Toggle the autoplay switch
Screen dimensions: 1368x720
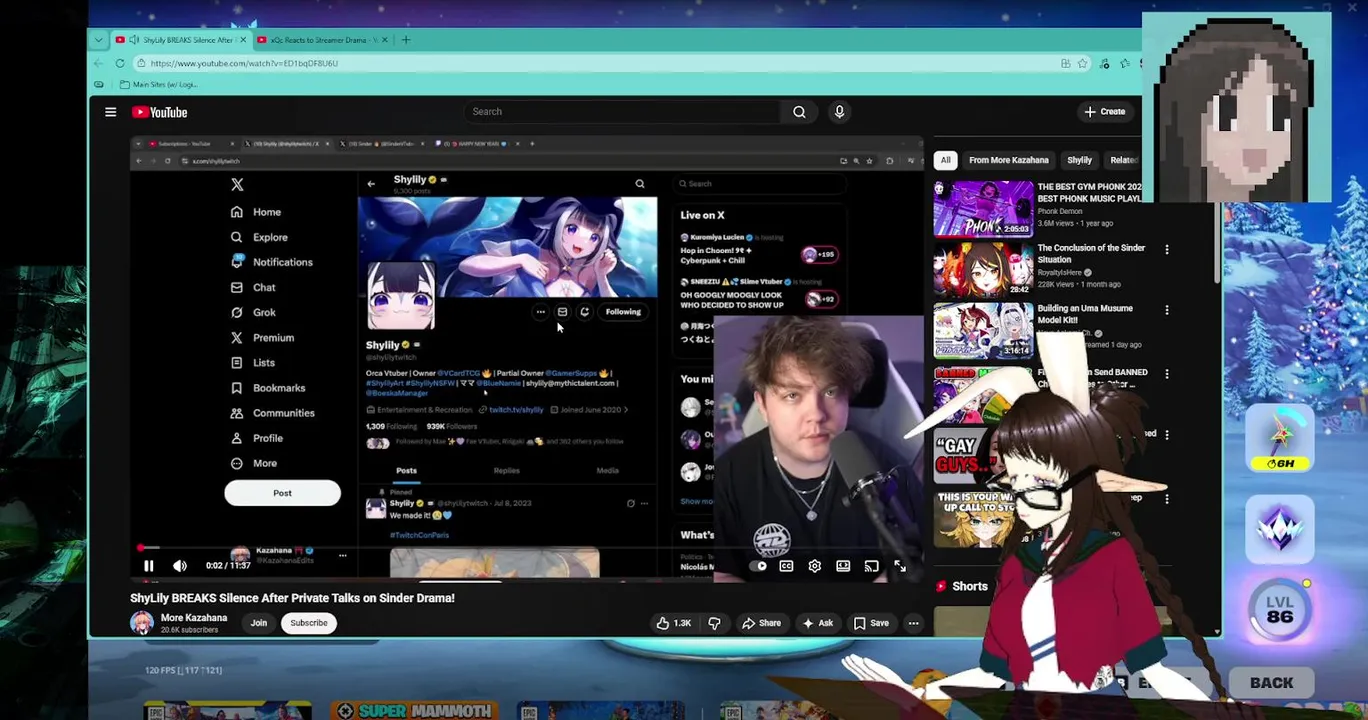(x=759, y=566)
